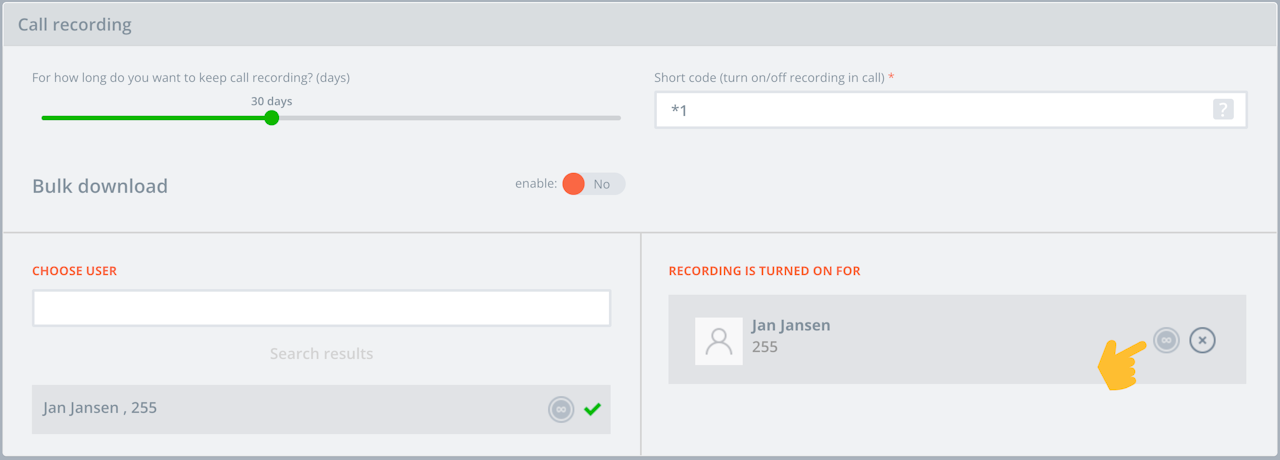The height and width of the screenshot is (460, 1280).
Task: Select "Jan Jansen , 255" search result
Action: [100, 408]
